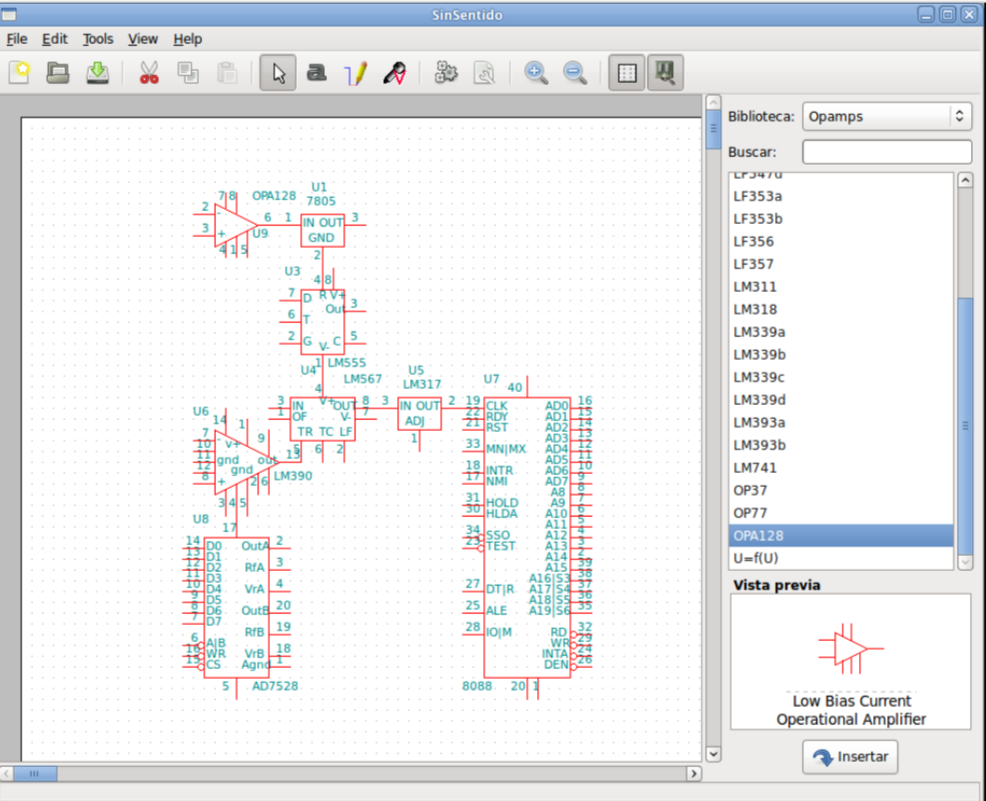Image resolution: width=986 pixels, height=801 pixels.
Task: Select LF356 in the list
Action: (841, 241)
